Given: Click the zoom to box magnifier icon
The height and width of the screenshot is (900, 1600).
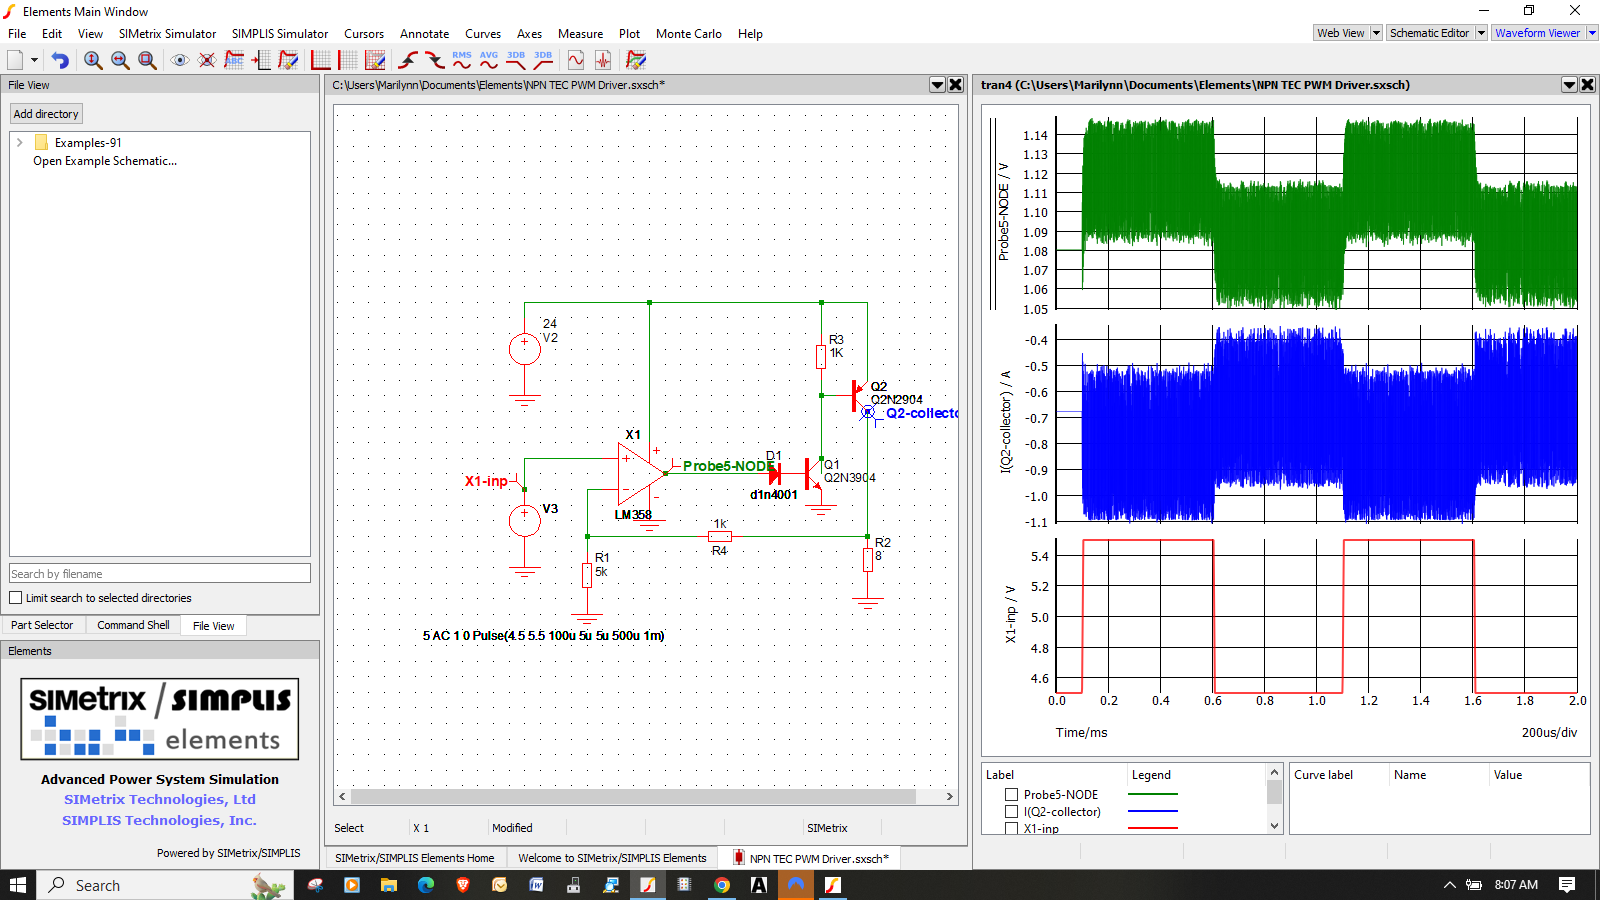Looking at the screenshot, I should click(147, 60).
